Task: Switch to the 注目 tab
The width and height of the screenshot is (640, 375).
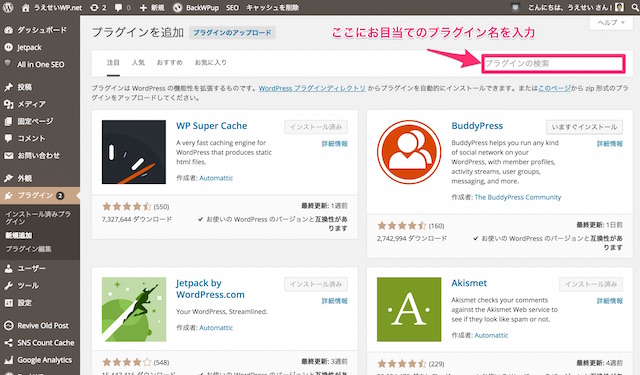Action: pos(113,62)
